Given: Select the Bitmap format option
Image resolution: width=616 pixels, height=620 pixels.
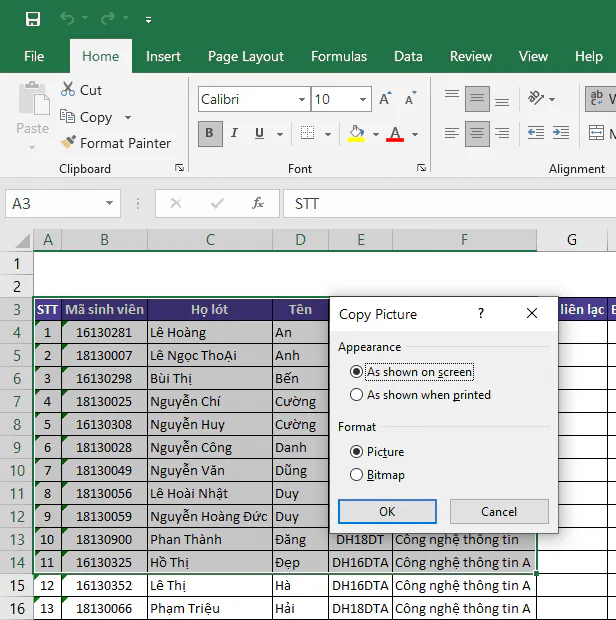Looking at the screenshot, I should [377, 474].
